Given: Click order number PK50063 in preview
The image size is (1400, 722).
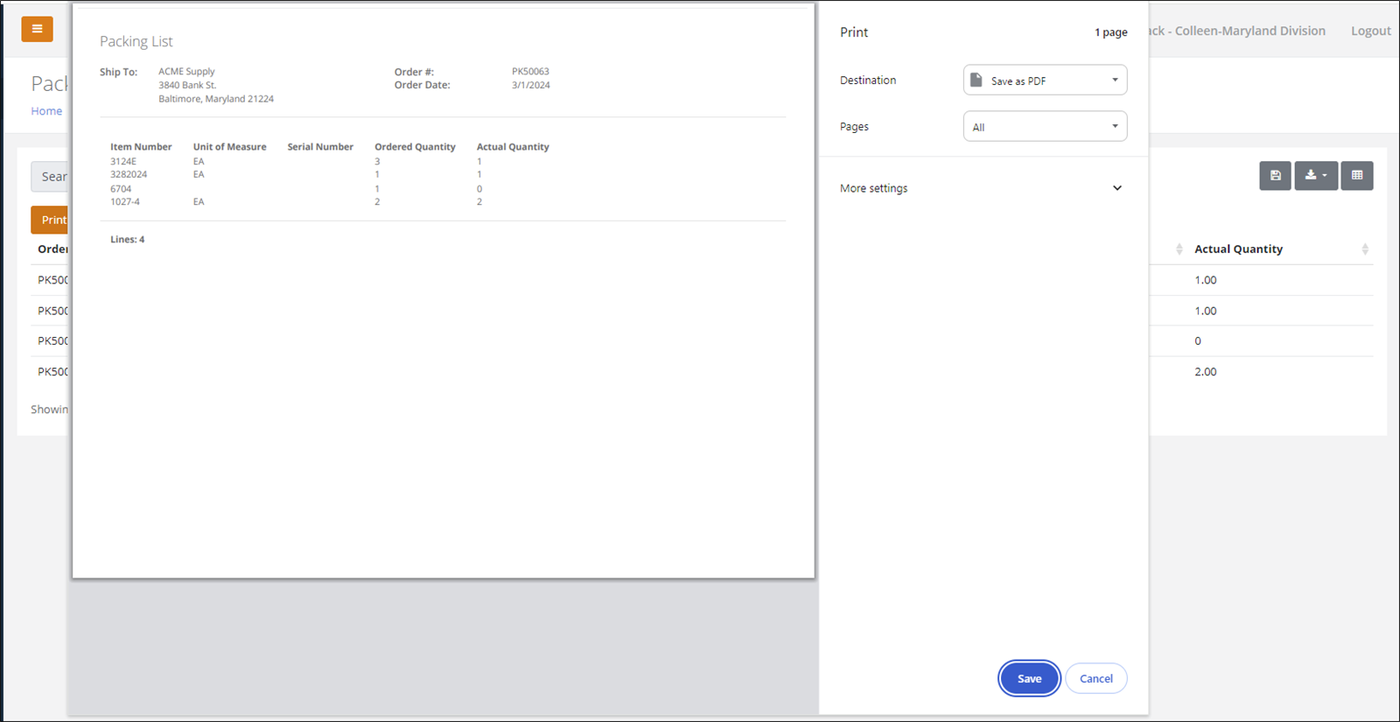Looking at the screenshot, I should (530, 72).
